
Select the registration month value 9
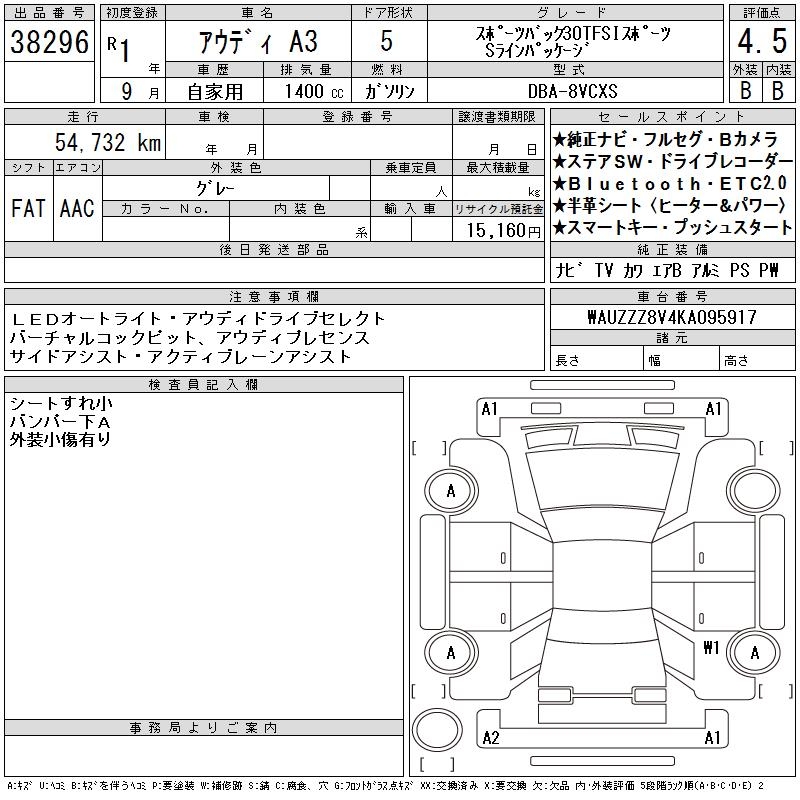[x=127, y=91]
